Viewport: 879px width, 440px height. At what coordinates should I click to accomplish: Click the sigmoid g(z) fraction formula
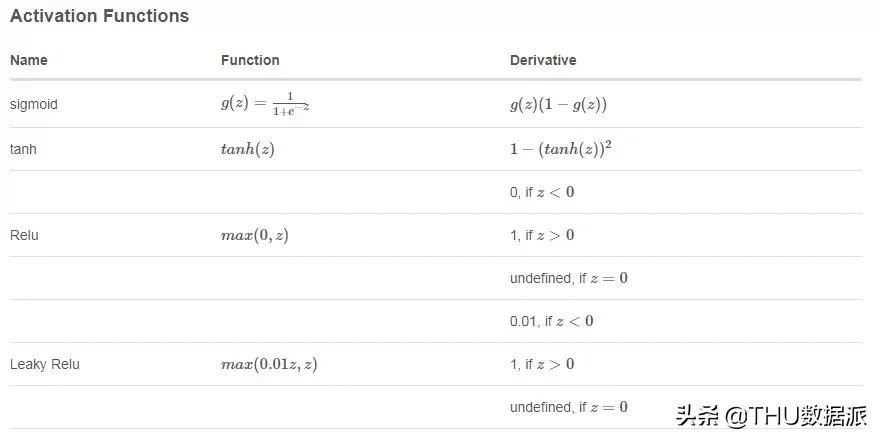click(265, 104)
